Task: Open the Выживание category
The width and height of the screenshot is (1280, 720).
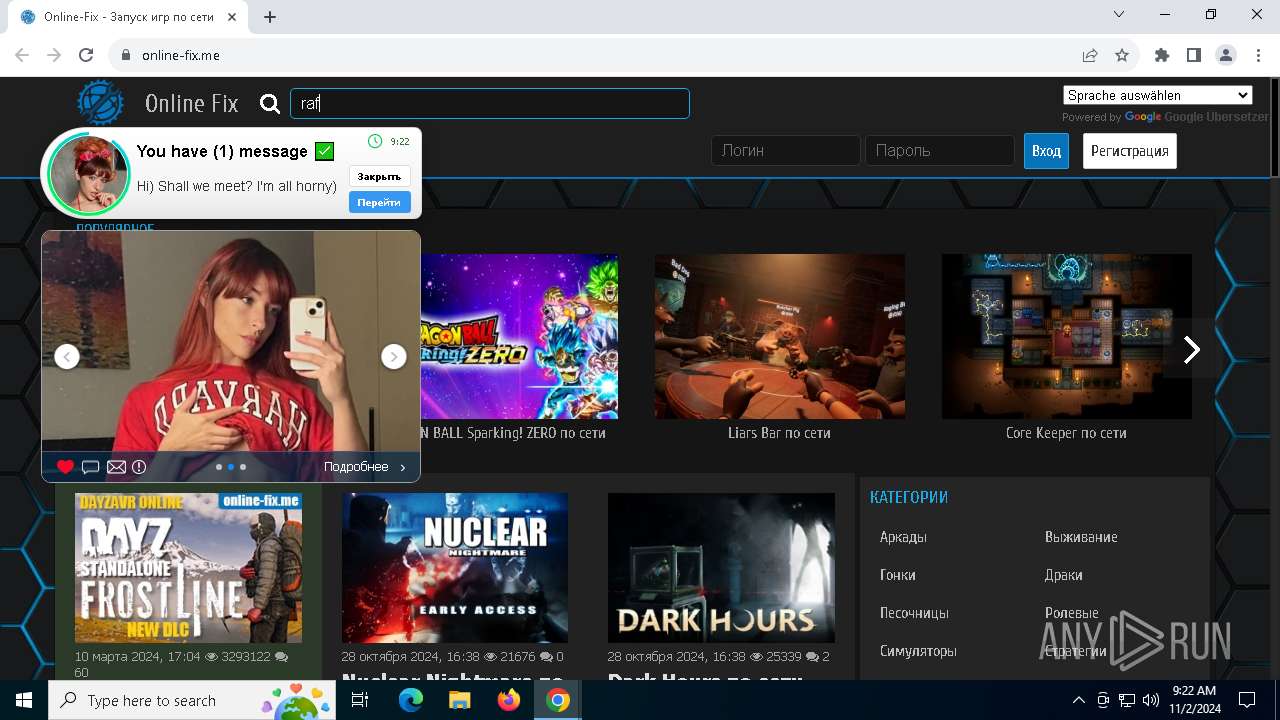Action: click(1081, 537)
